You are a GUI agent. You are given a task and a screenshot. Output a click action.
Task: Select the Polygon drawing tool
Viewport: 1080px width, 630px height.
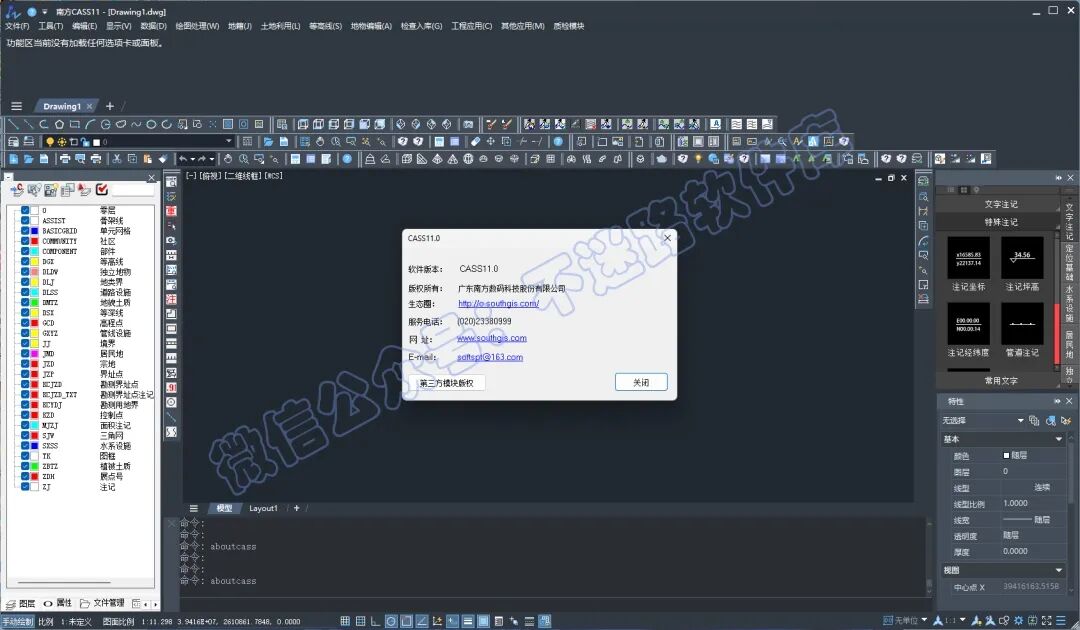click(59, 125)
